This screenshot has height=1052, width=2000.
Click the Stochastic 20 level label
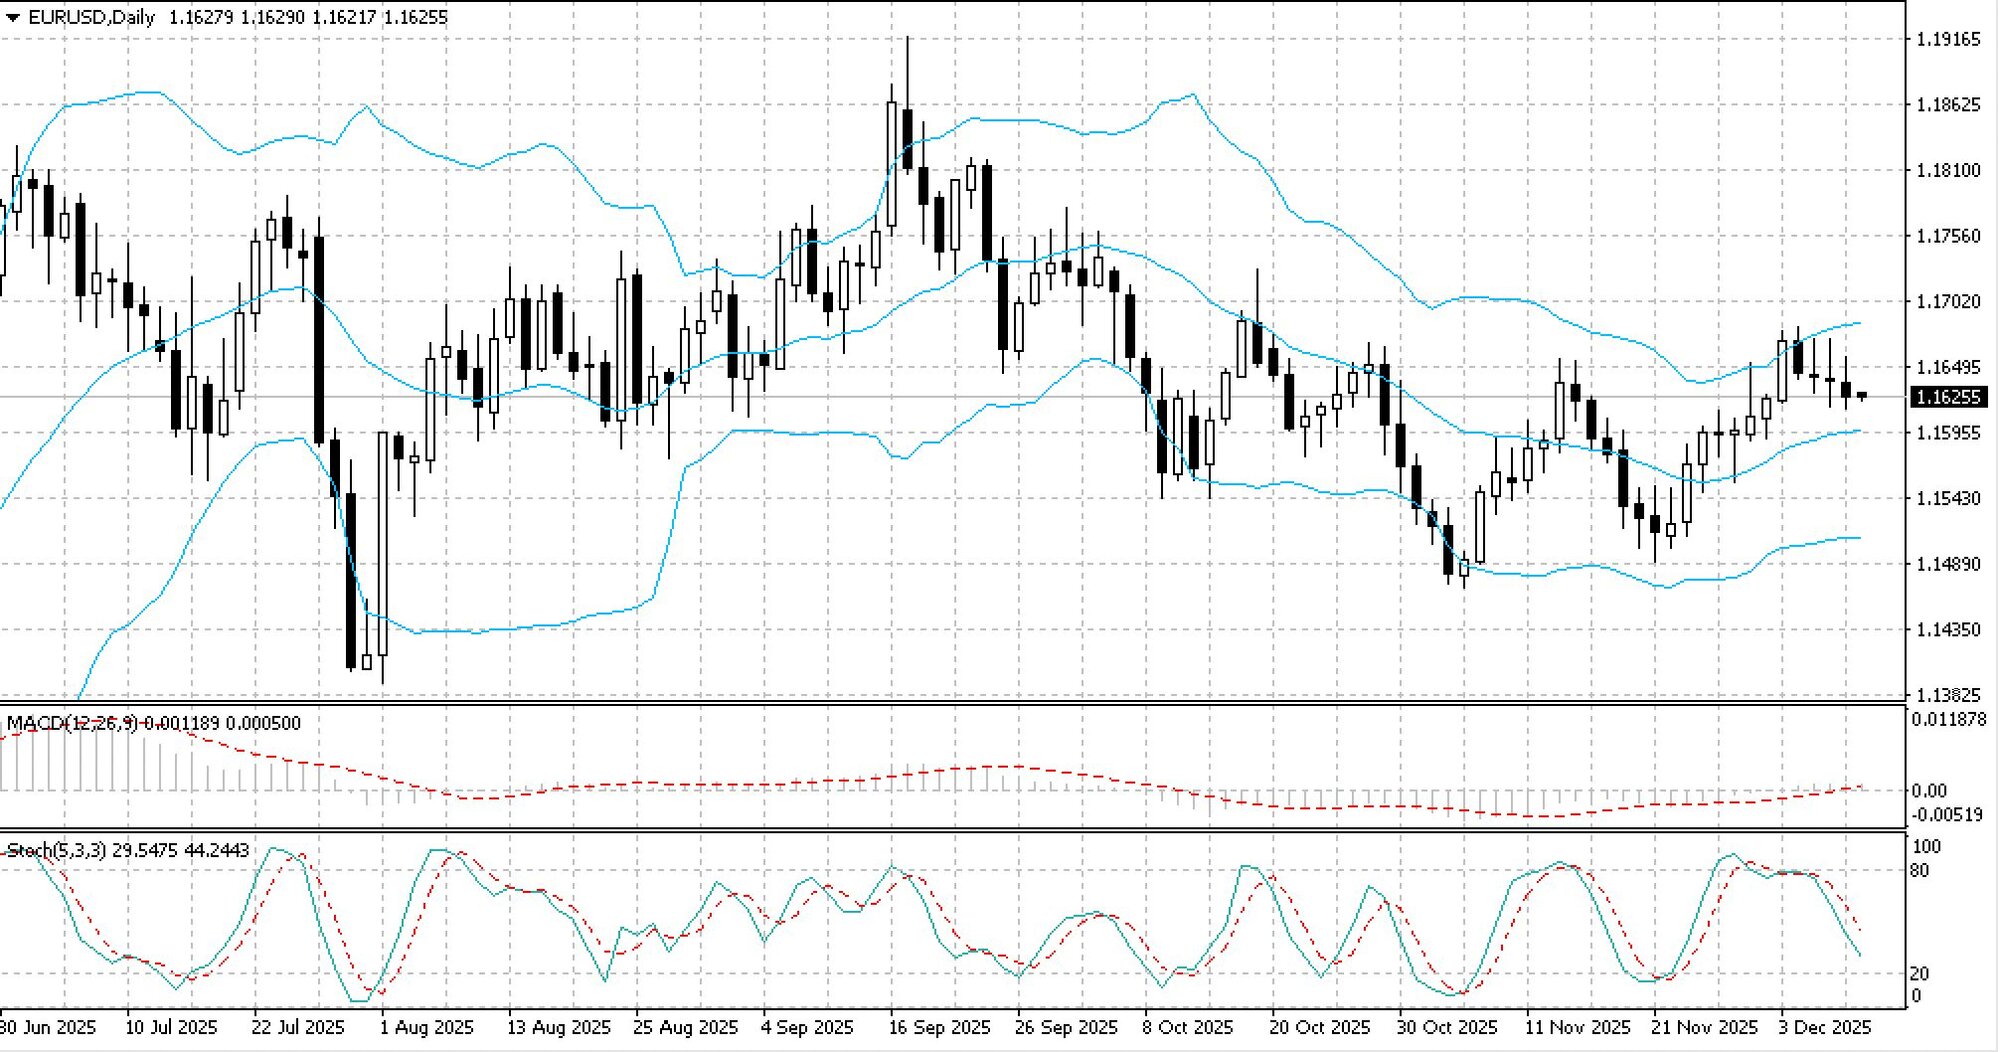pyautogui.click(x=1919, y=973)
